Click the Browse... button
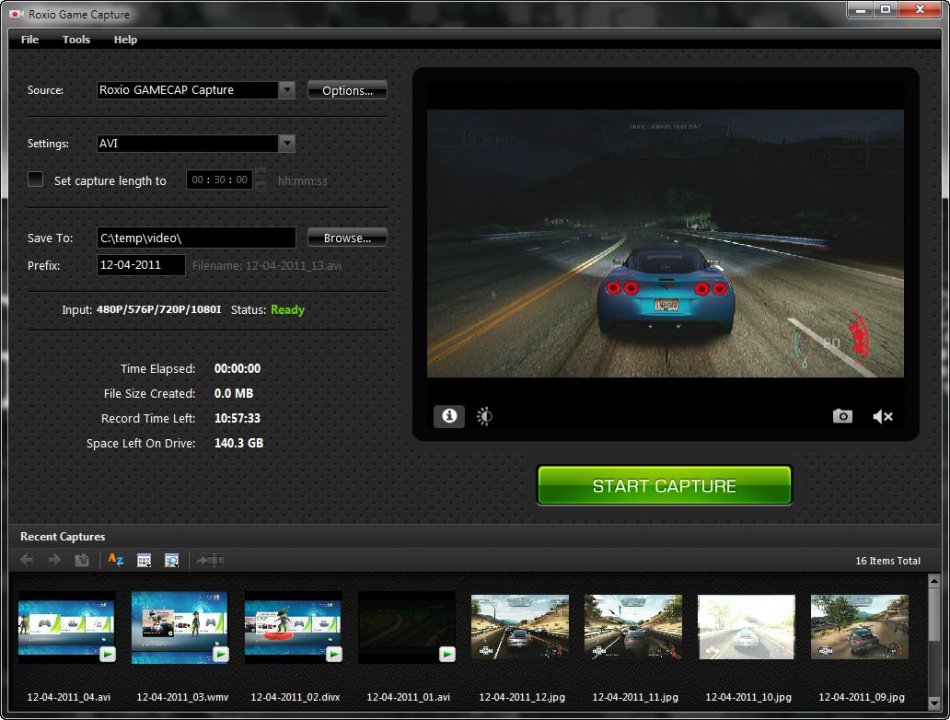The image size is (950, 720). tap(347, 238)
